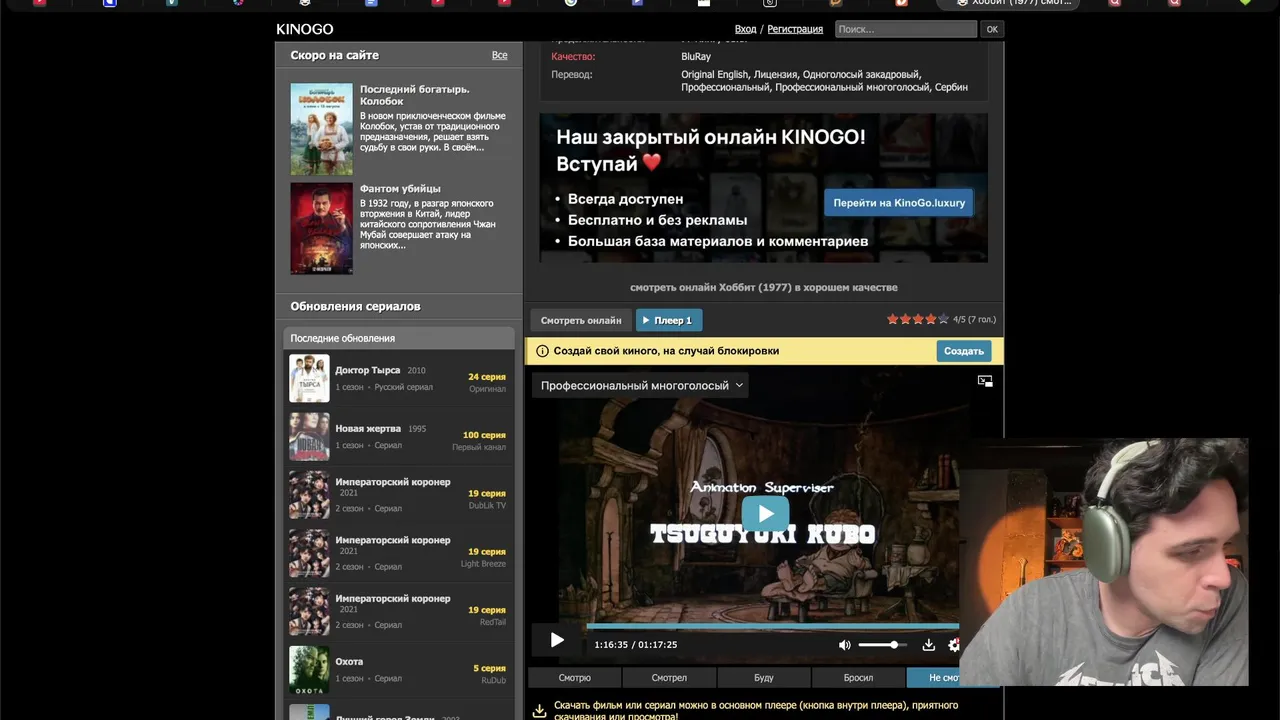
Task: Mute the player with the speaker icon
Action: click(x=845, y=645)
